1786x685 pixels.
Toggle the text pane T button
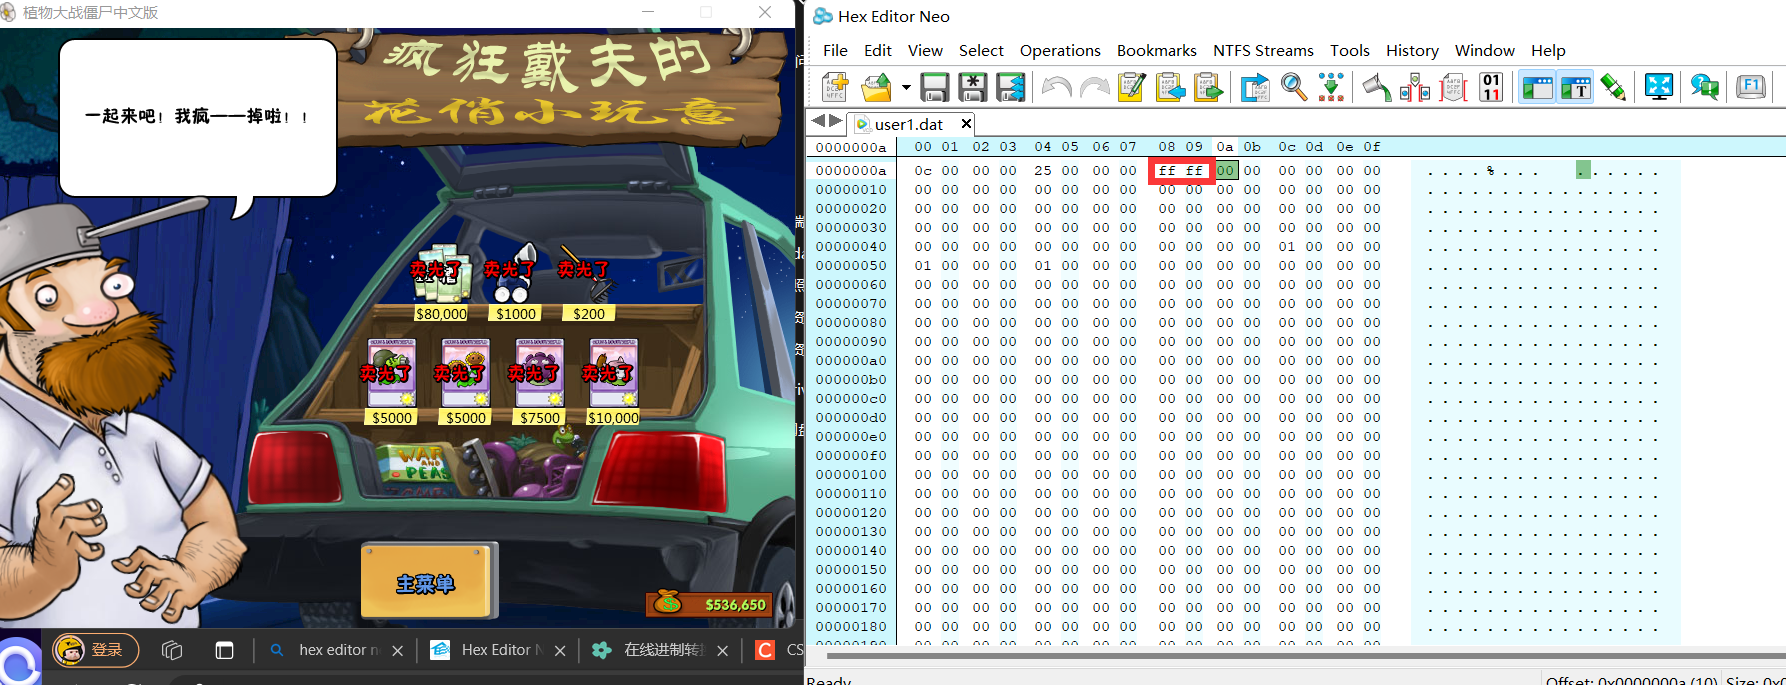pyautogui.click(x=1576, y=88)
